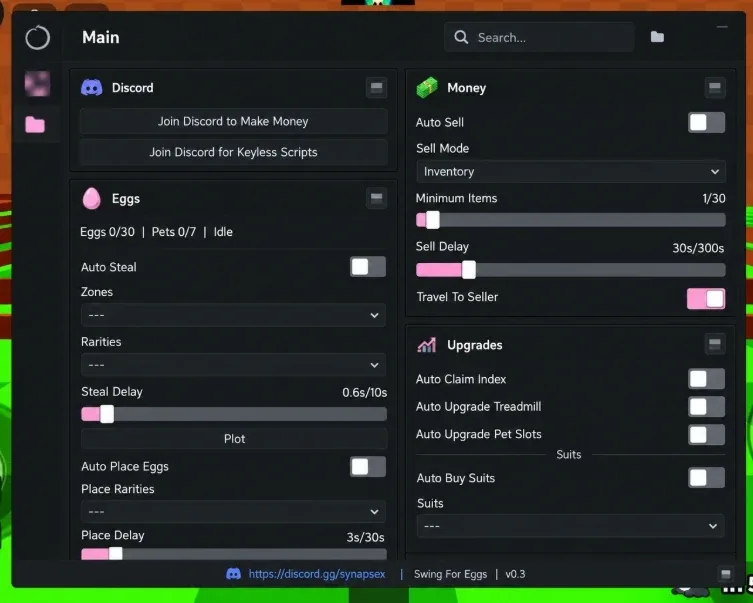Click the Plot button
This screenshot has width=753, height=603.
(234, 439)
